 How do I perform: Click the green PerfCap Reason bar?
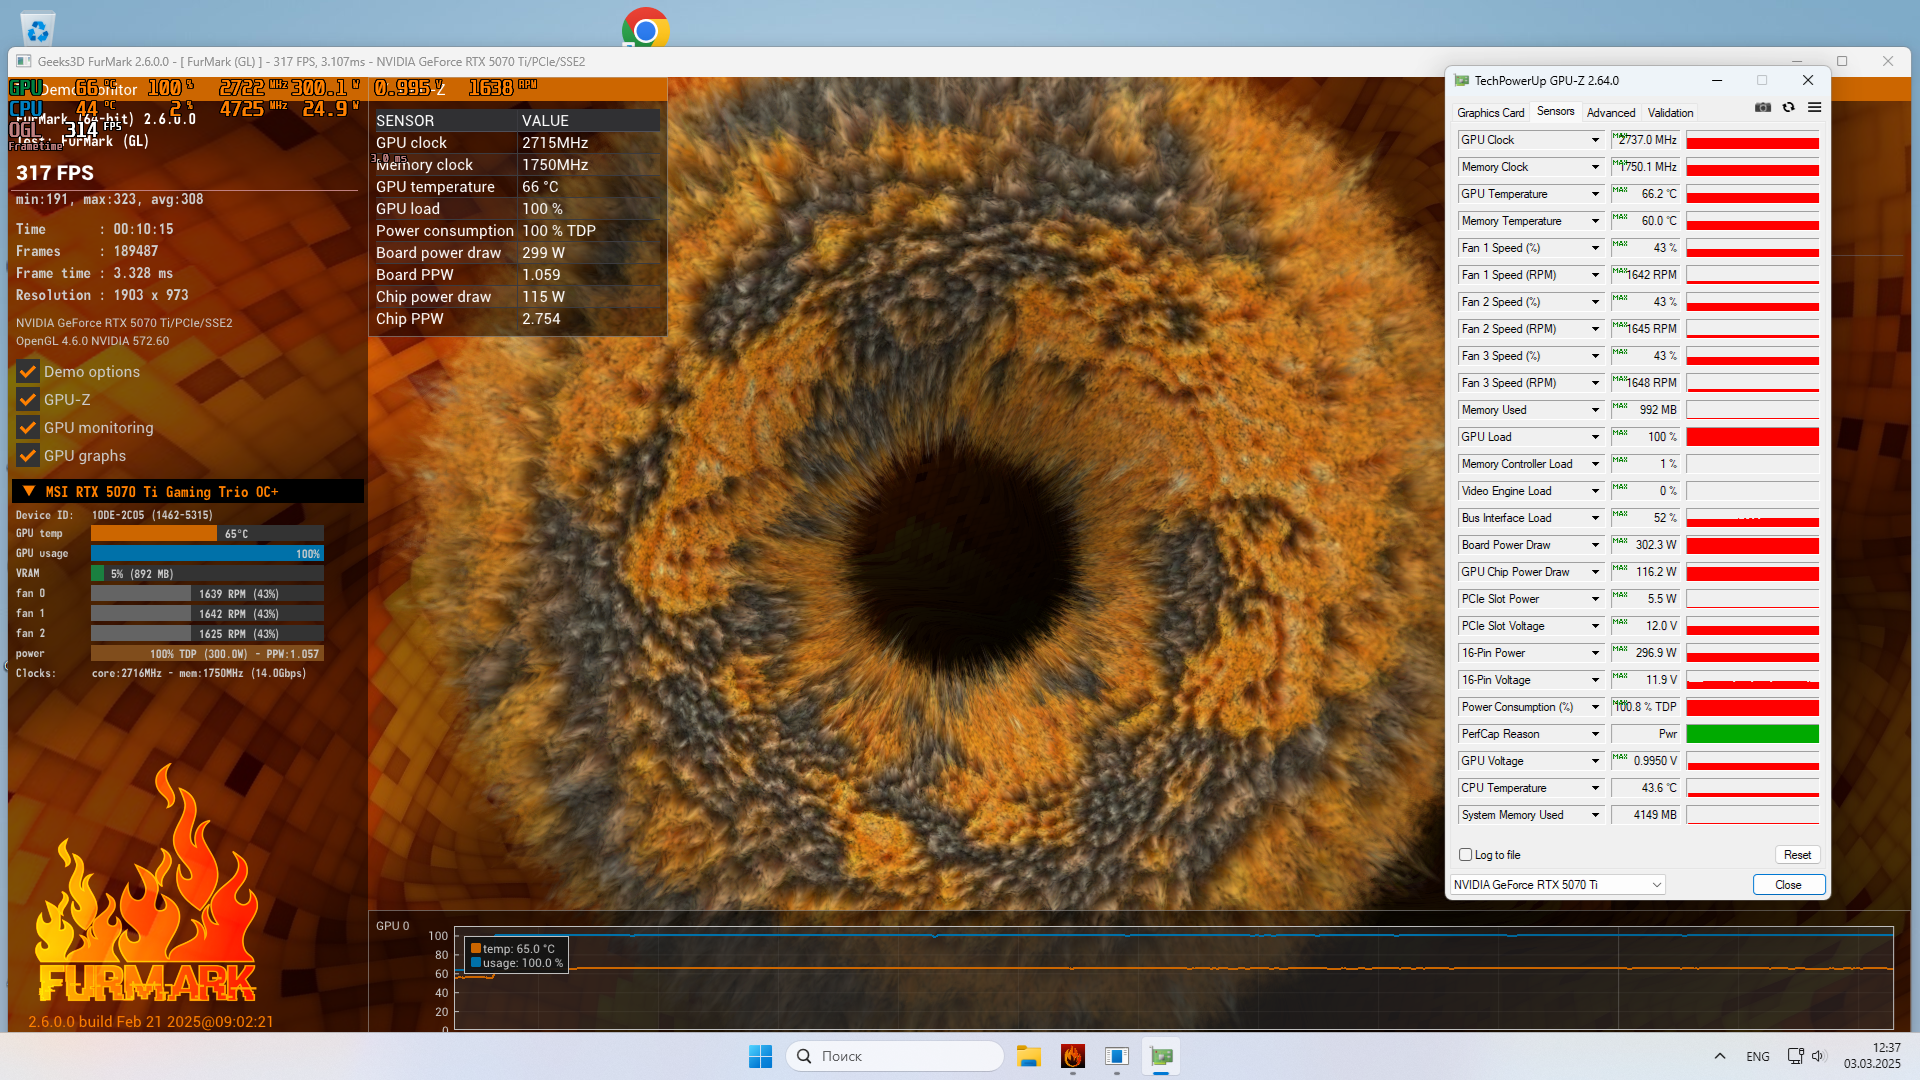pos(1752,734)
